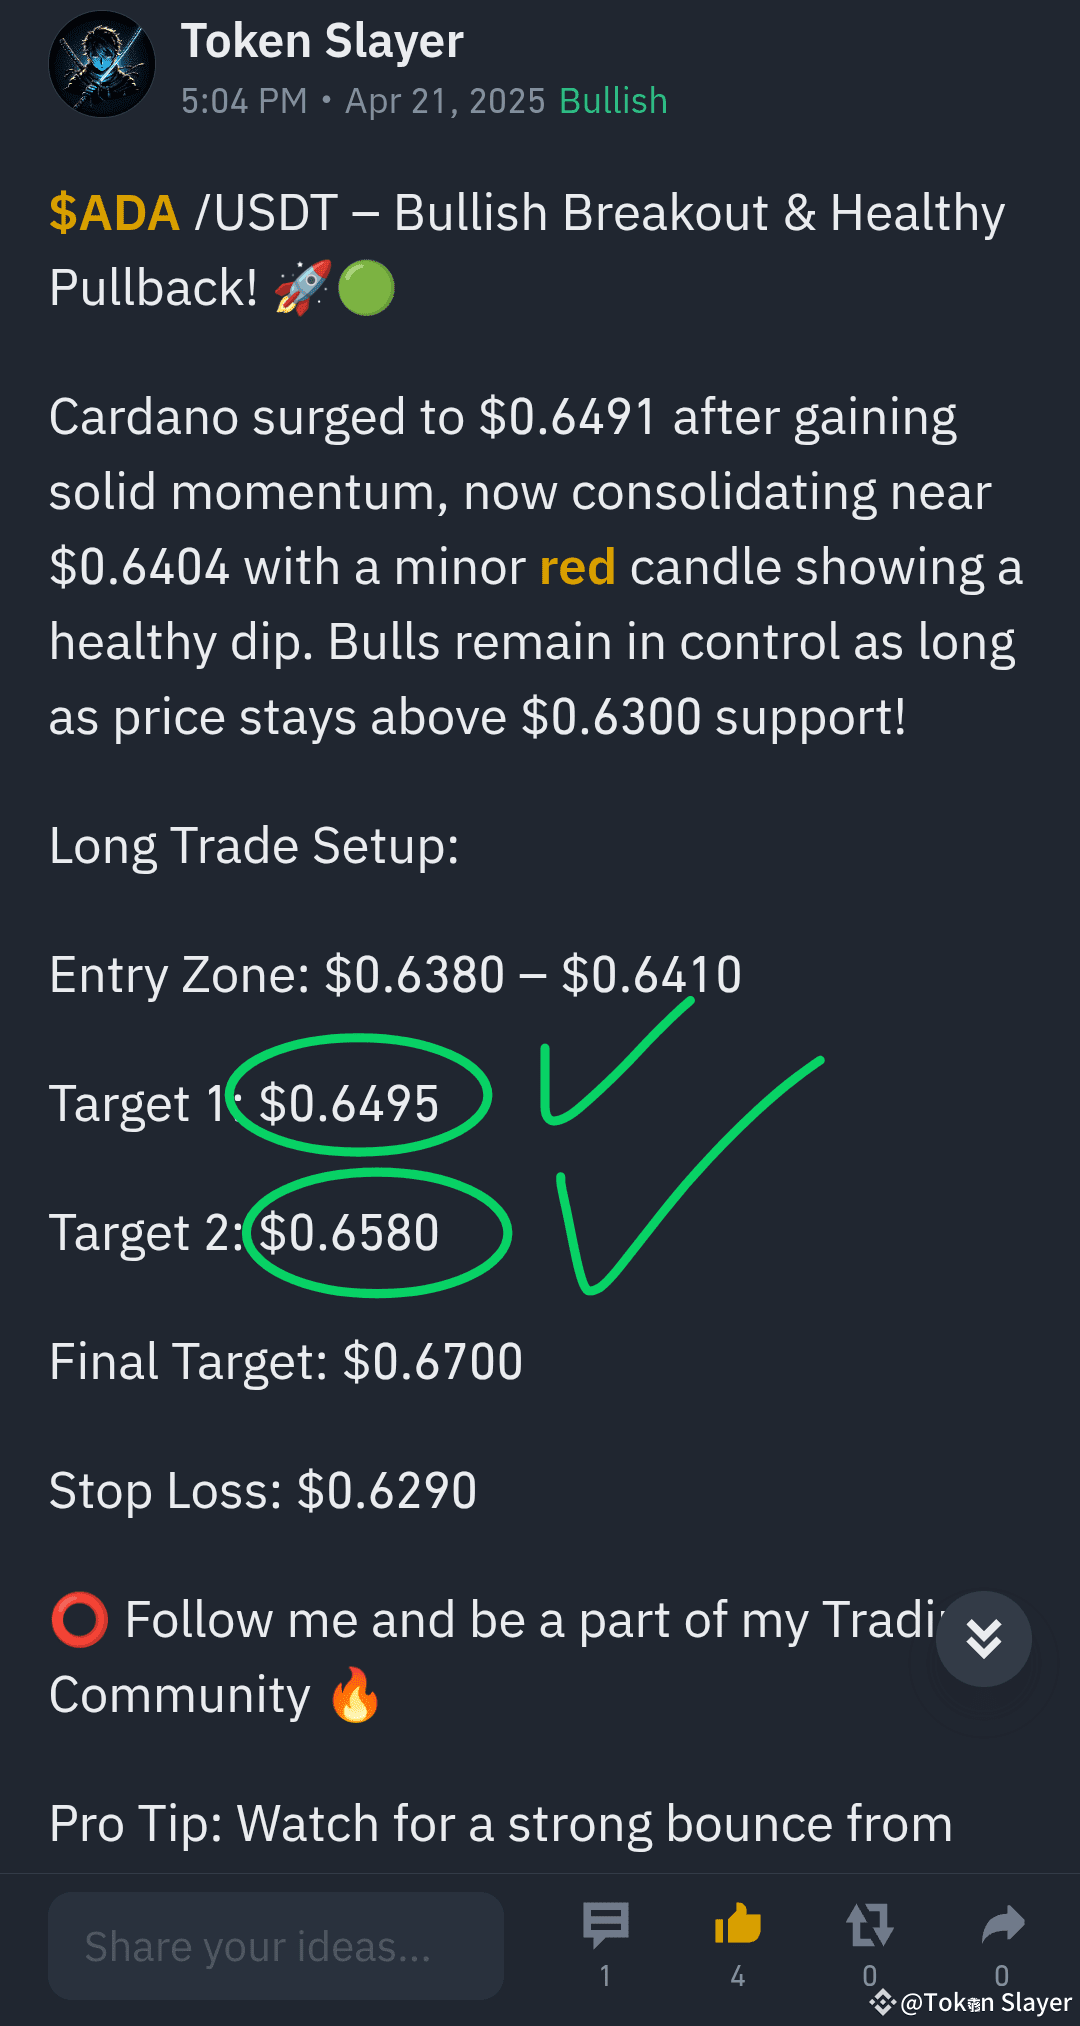Click the fire emoji beside Community
This screenshot has height=2026, width=1080.
[x=352, y=1693]
